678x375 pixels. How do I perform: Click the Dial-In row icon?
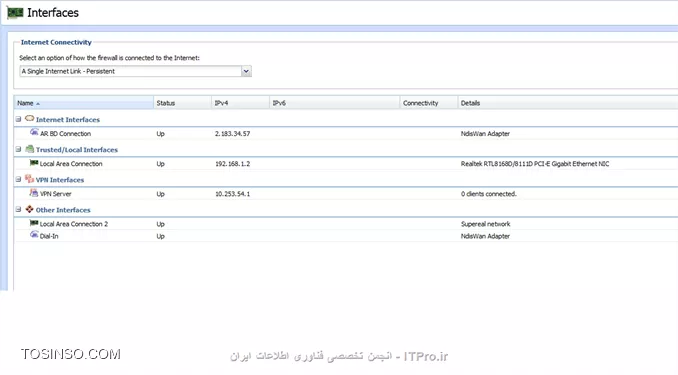pos(34,235)
